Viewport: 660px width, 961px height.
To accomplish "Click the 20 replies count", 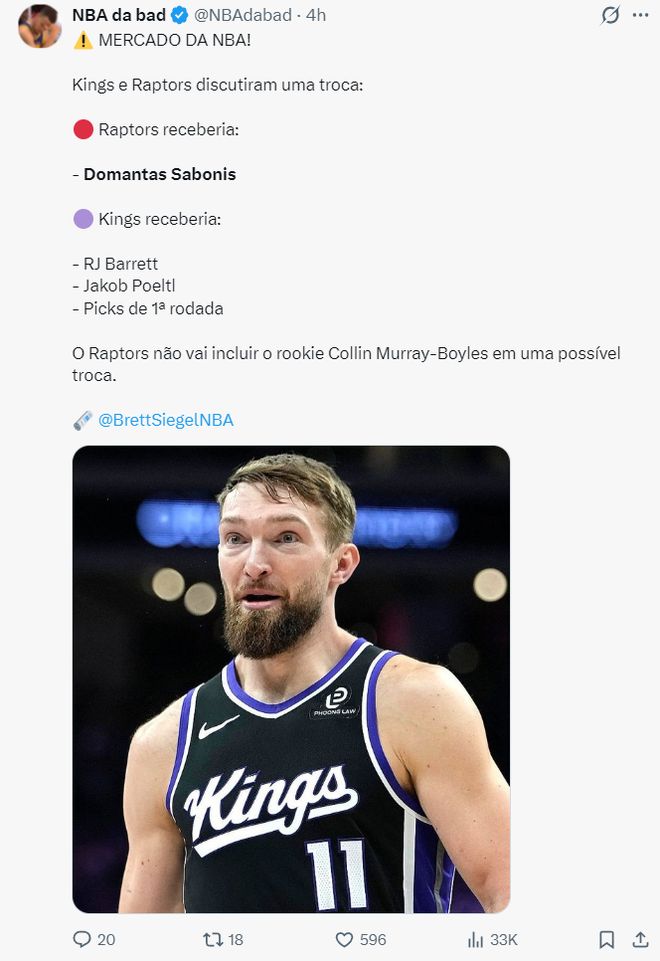I will (106, 939).
